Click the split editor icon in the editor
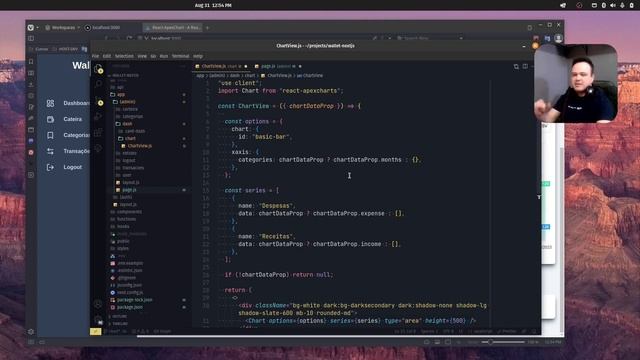 [525, 66]
